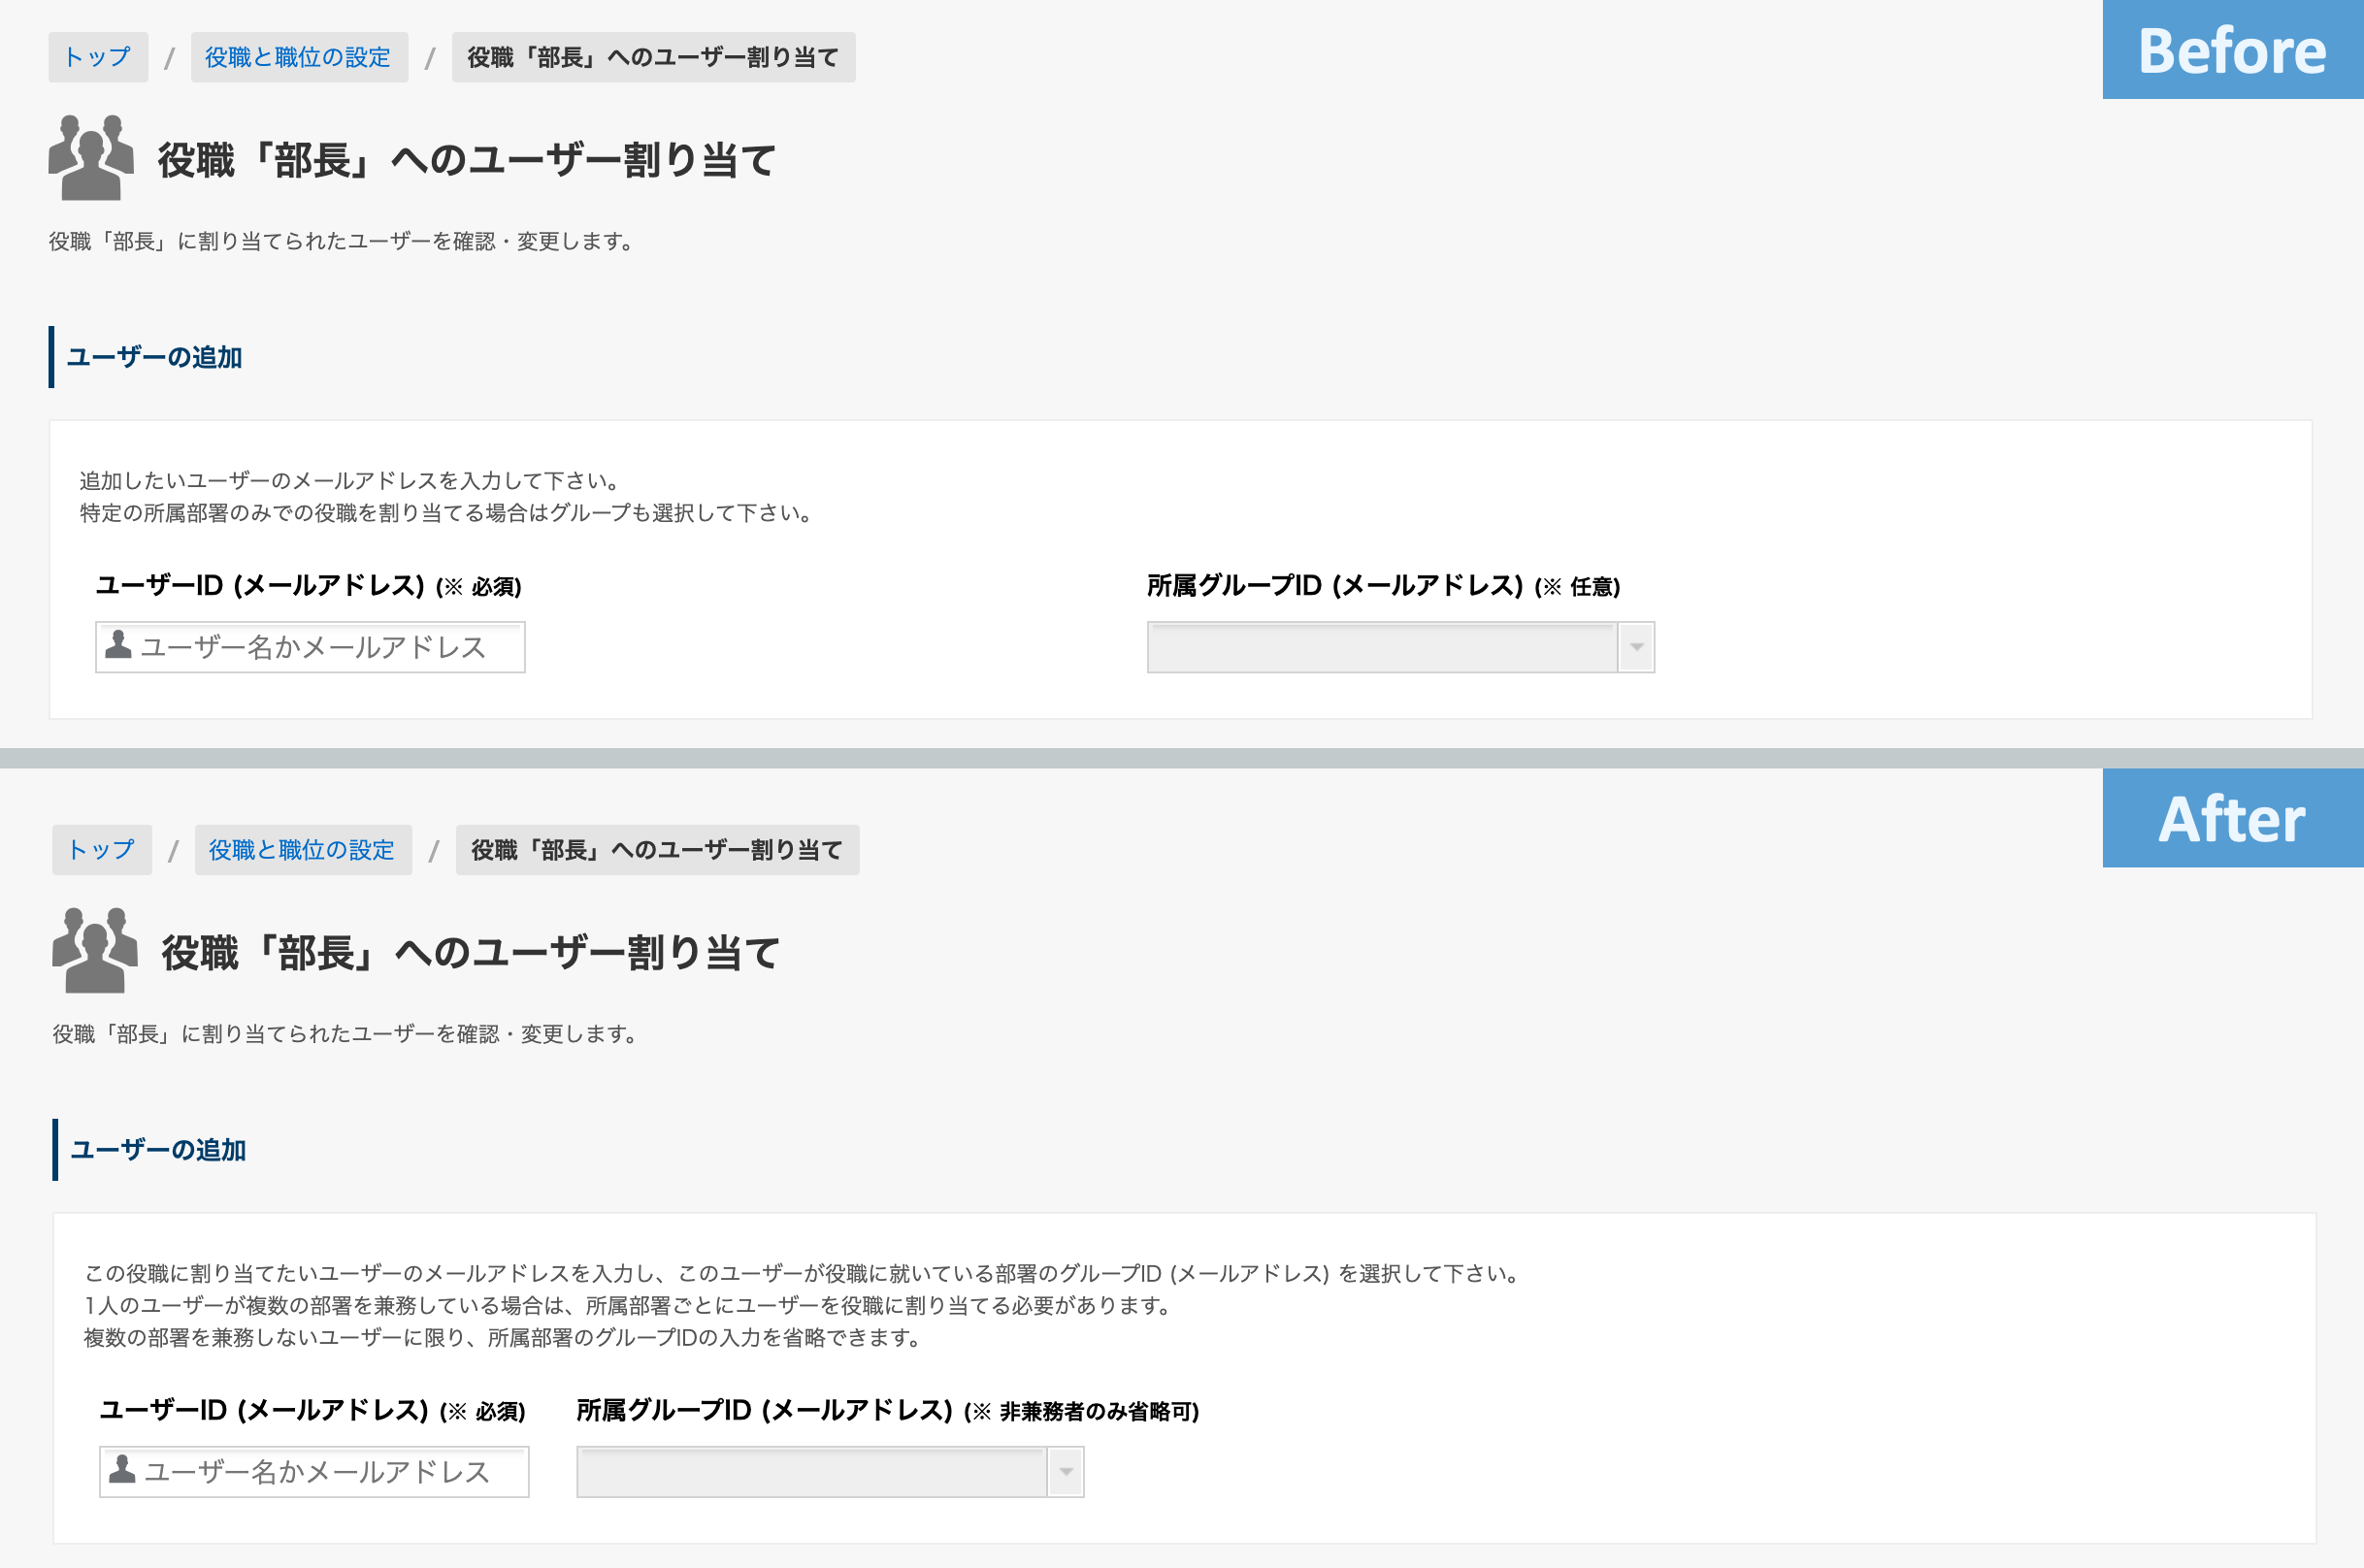
Task: Click the user group icon in Before section
Action: (x=89, y=156)
